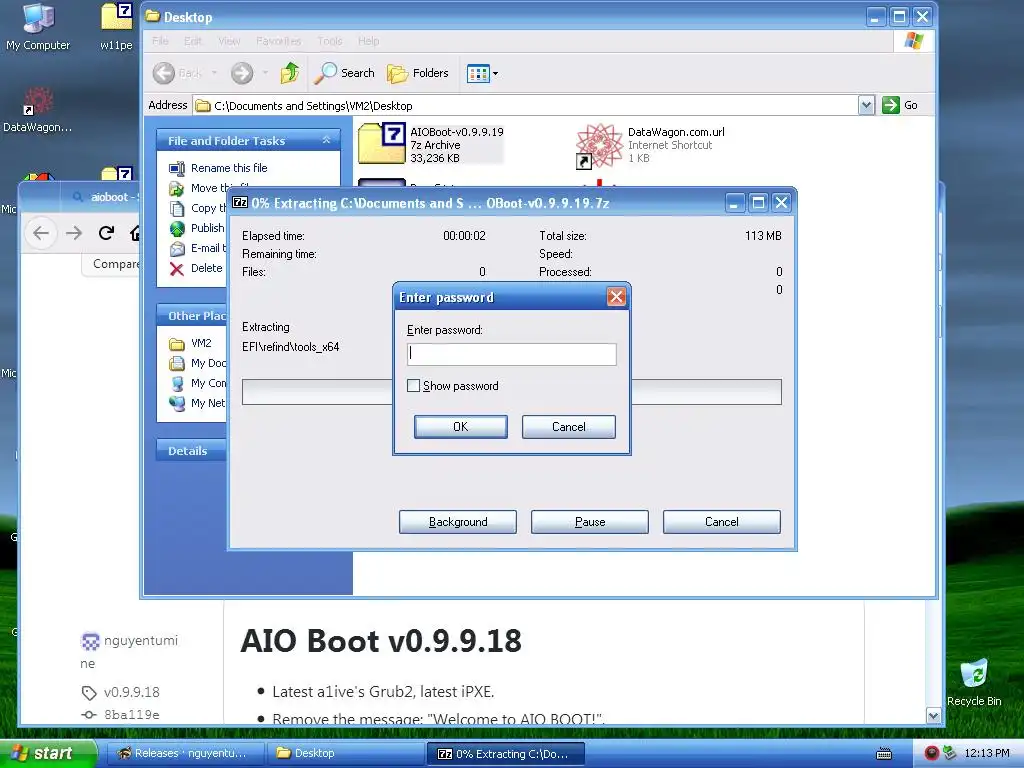Switch to Releases browser taskbar button
Viewport: 1024px width, 768px height.
[x=184, y=753]
